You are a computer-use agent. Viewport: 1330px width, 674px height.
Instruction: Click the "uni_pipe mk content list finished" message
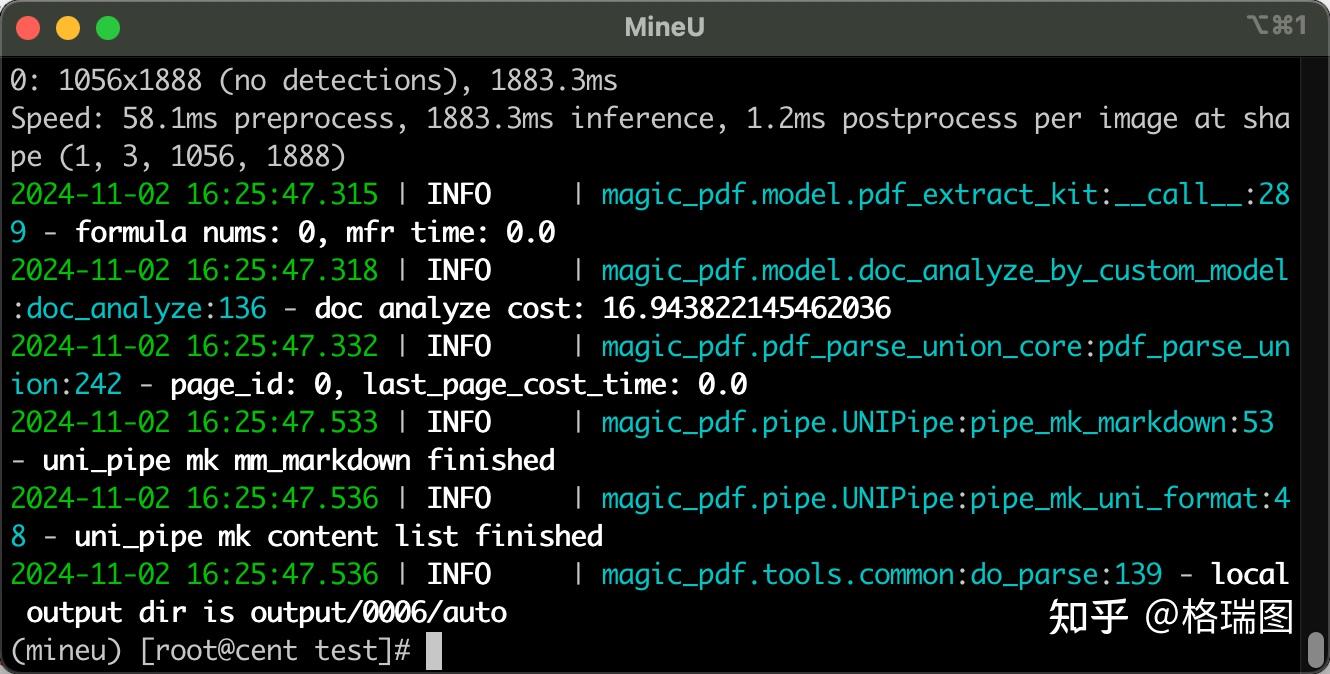point(338,536)
